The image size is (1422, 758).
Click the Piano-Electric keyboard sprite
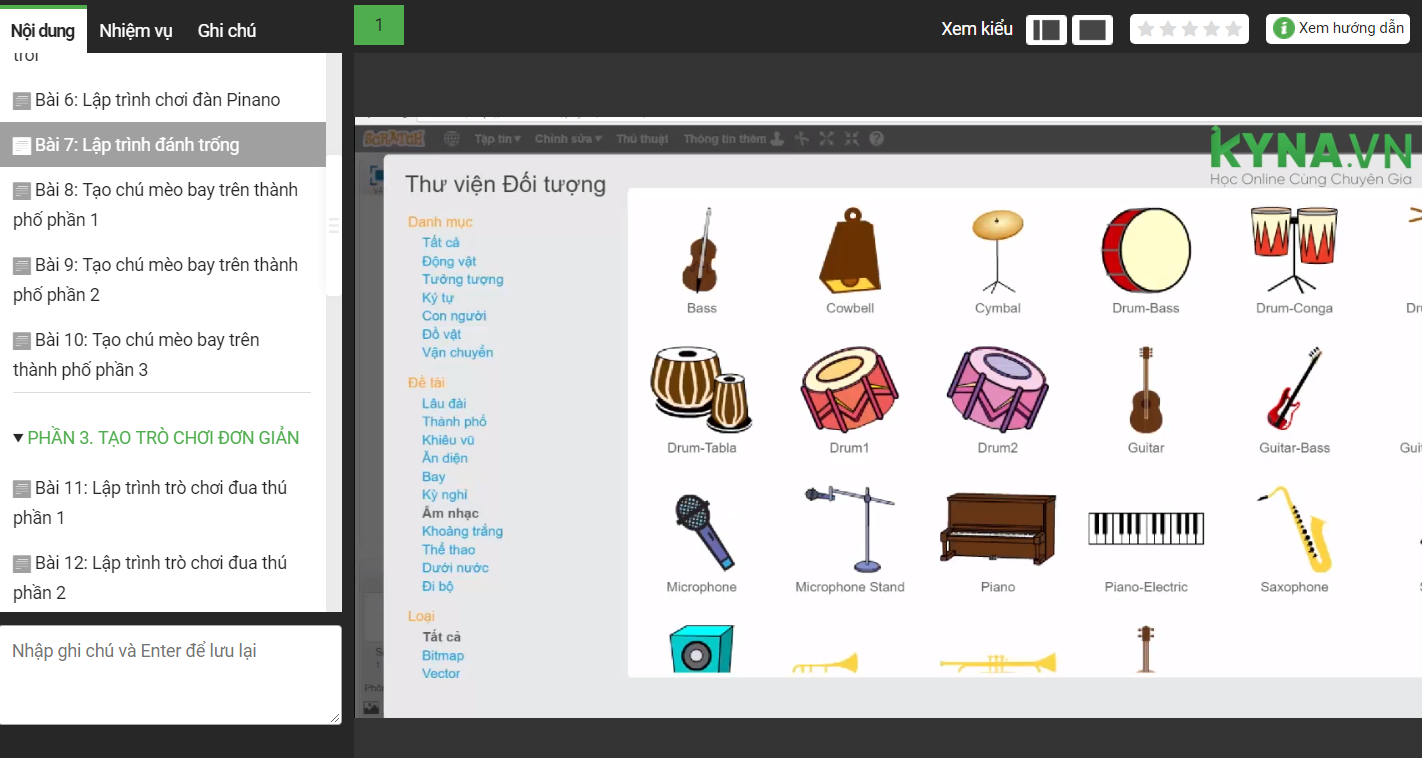coord(1146,529)
